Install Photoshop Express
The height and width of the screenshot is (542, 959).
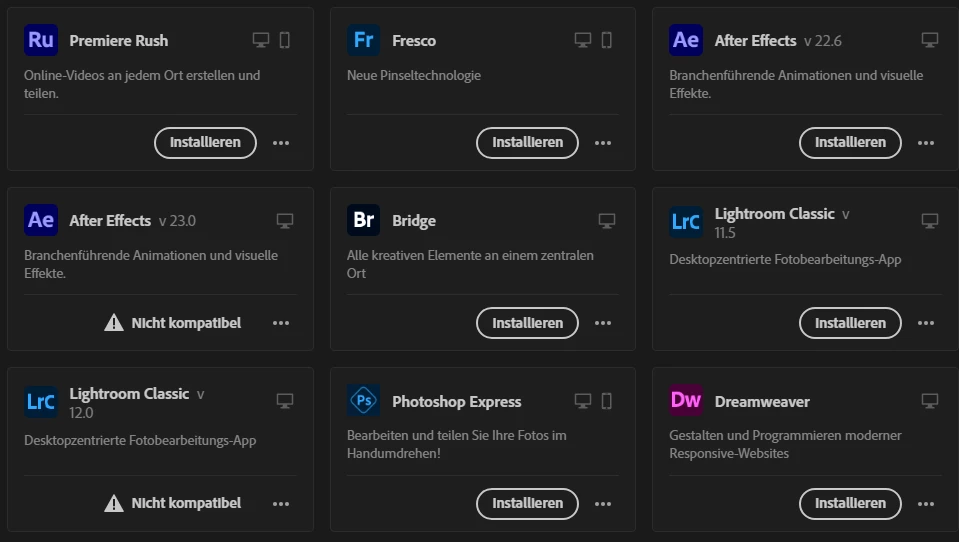(527, 503)
